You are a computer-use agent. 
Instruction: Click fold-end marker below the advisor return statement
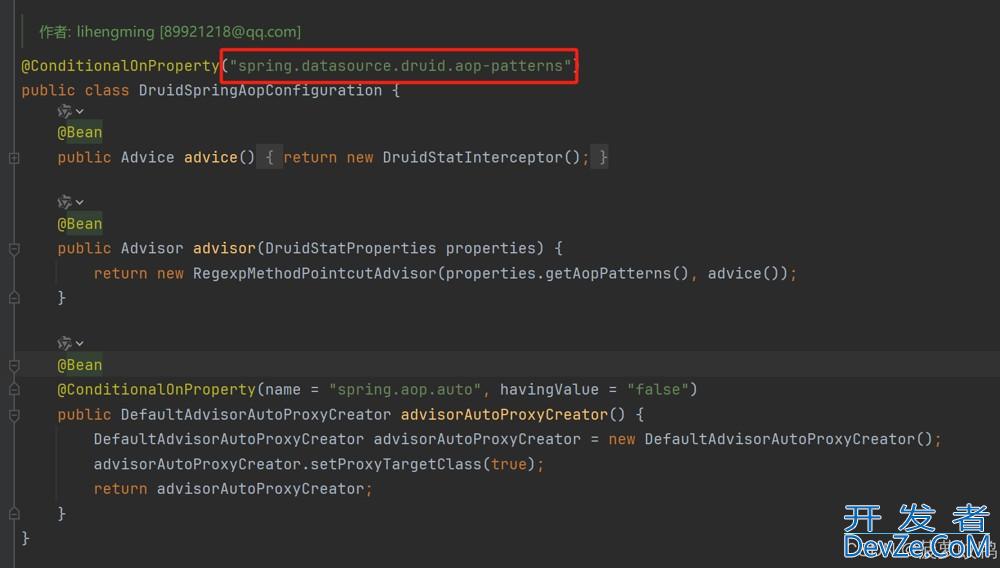coord(14,298)
